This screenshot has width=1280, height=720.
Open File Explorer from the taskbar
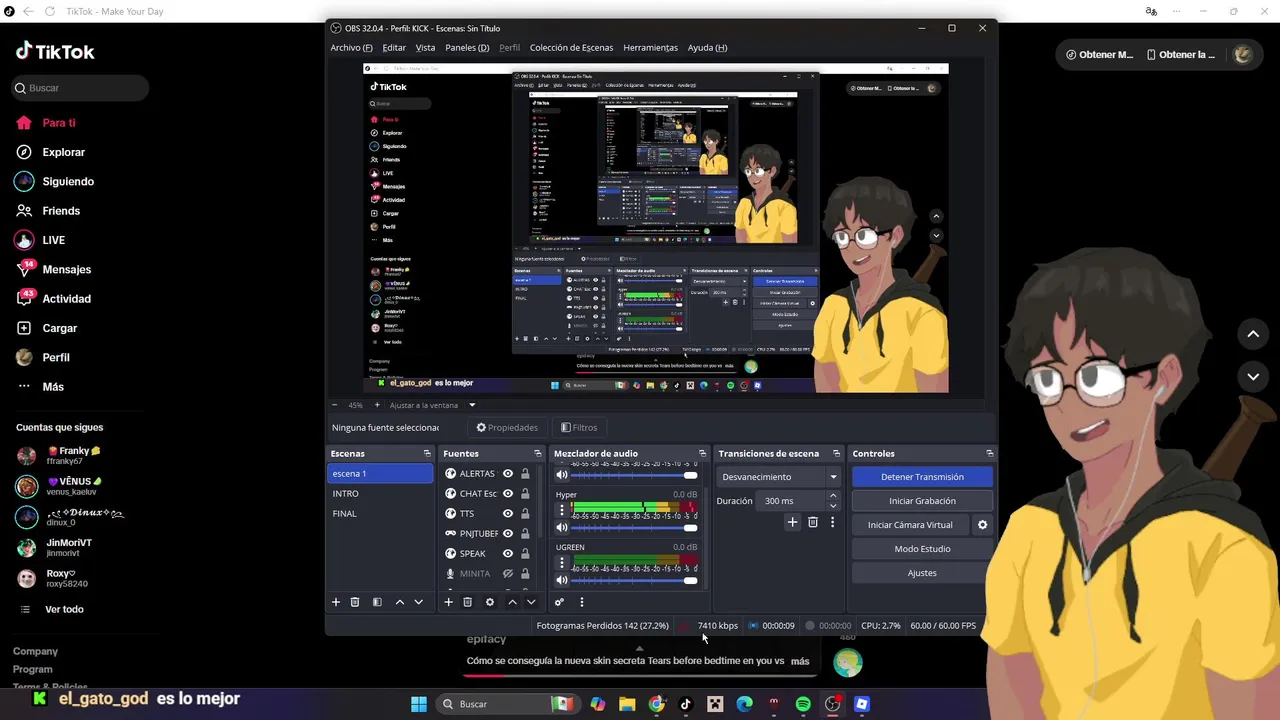click(x=627, y=704)
